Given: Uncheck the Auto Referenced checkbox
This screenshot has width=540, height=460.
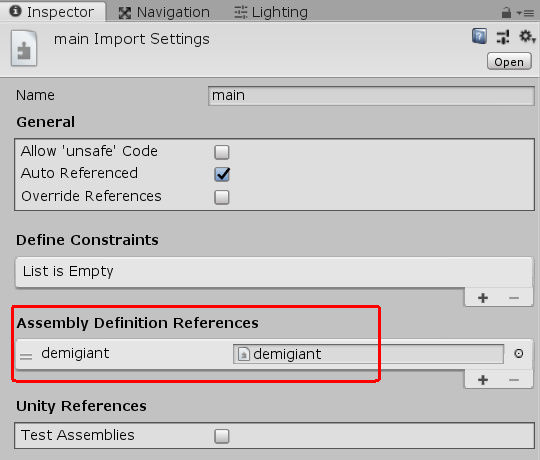Looking at the screenshot, I should (222, 174).
